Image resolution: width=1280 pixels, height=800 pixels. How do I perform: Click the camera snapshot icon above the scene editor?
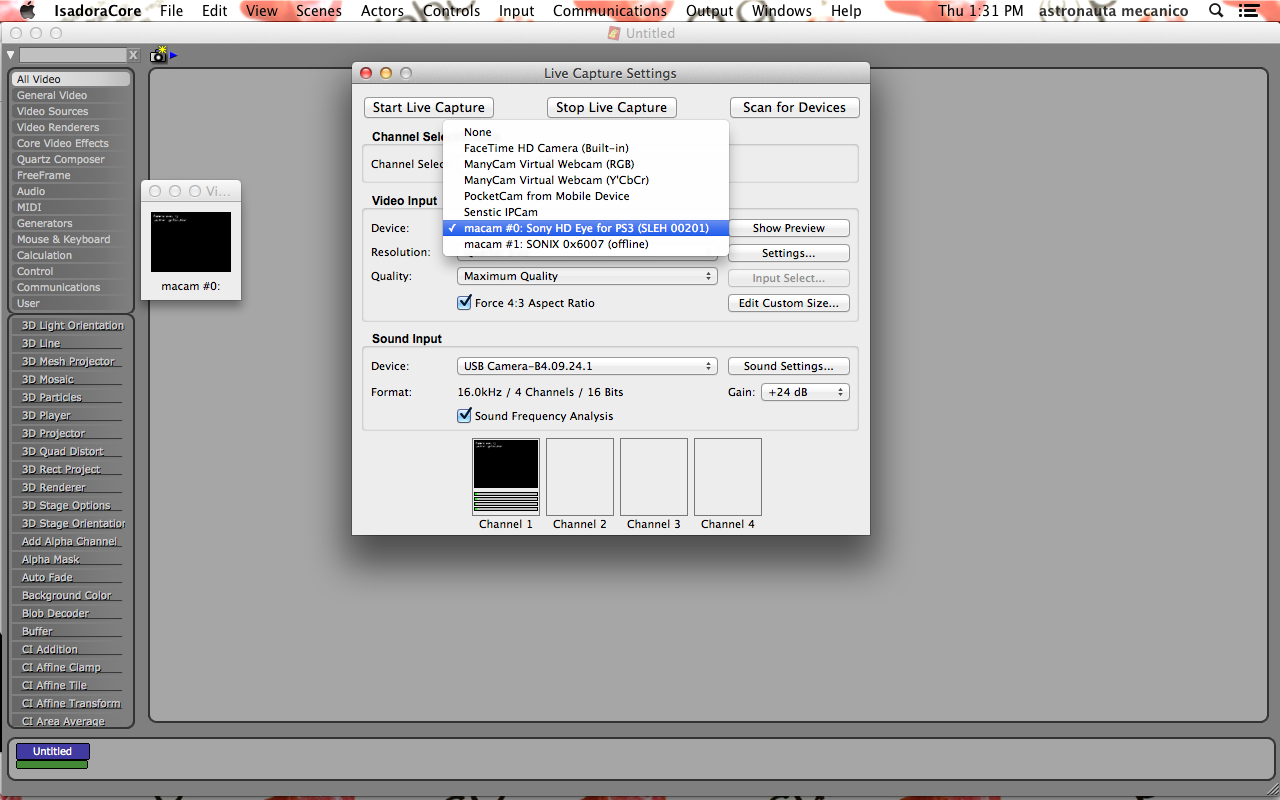(159, 55)
